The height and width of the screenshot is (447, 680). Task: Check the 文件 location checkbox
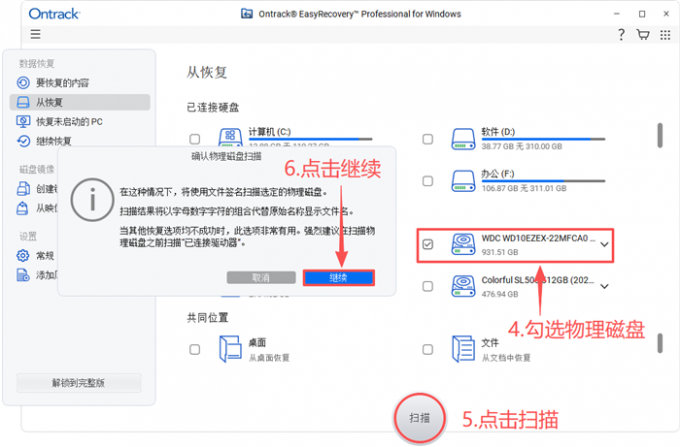tap(428, 349)
